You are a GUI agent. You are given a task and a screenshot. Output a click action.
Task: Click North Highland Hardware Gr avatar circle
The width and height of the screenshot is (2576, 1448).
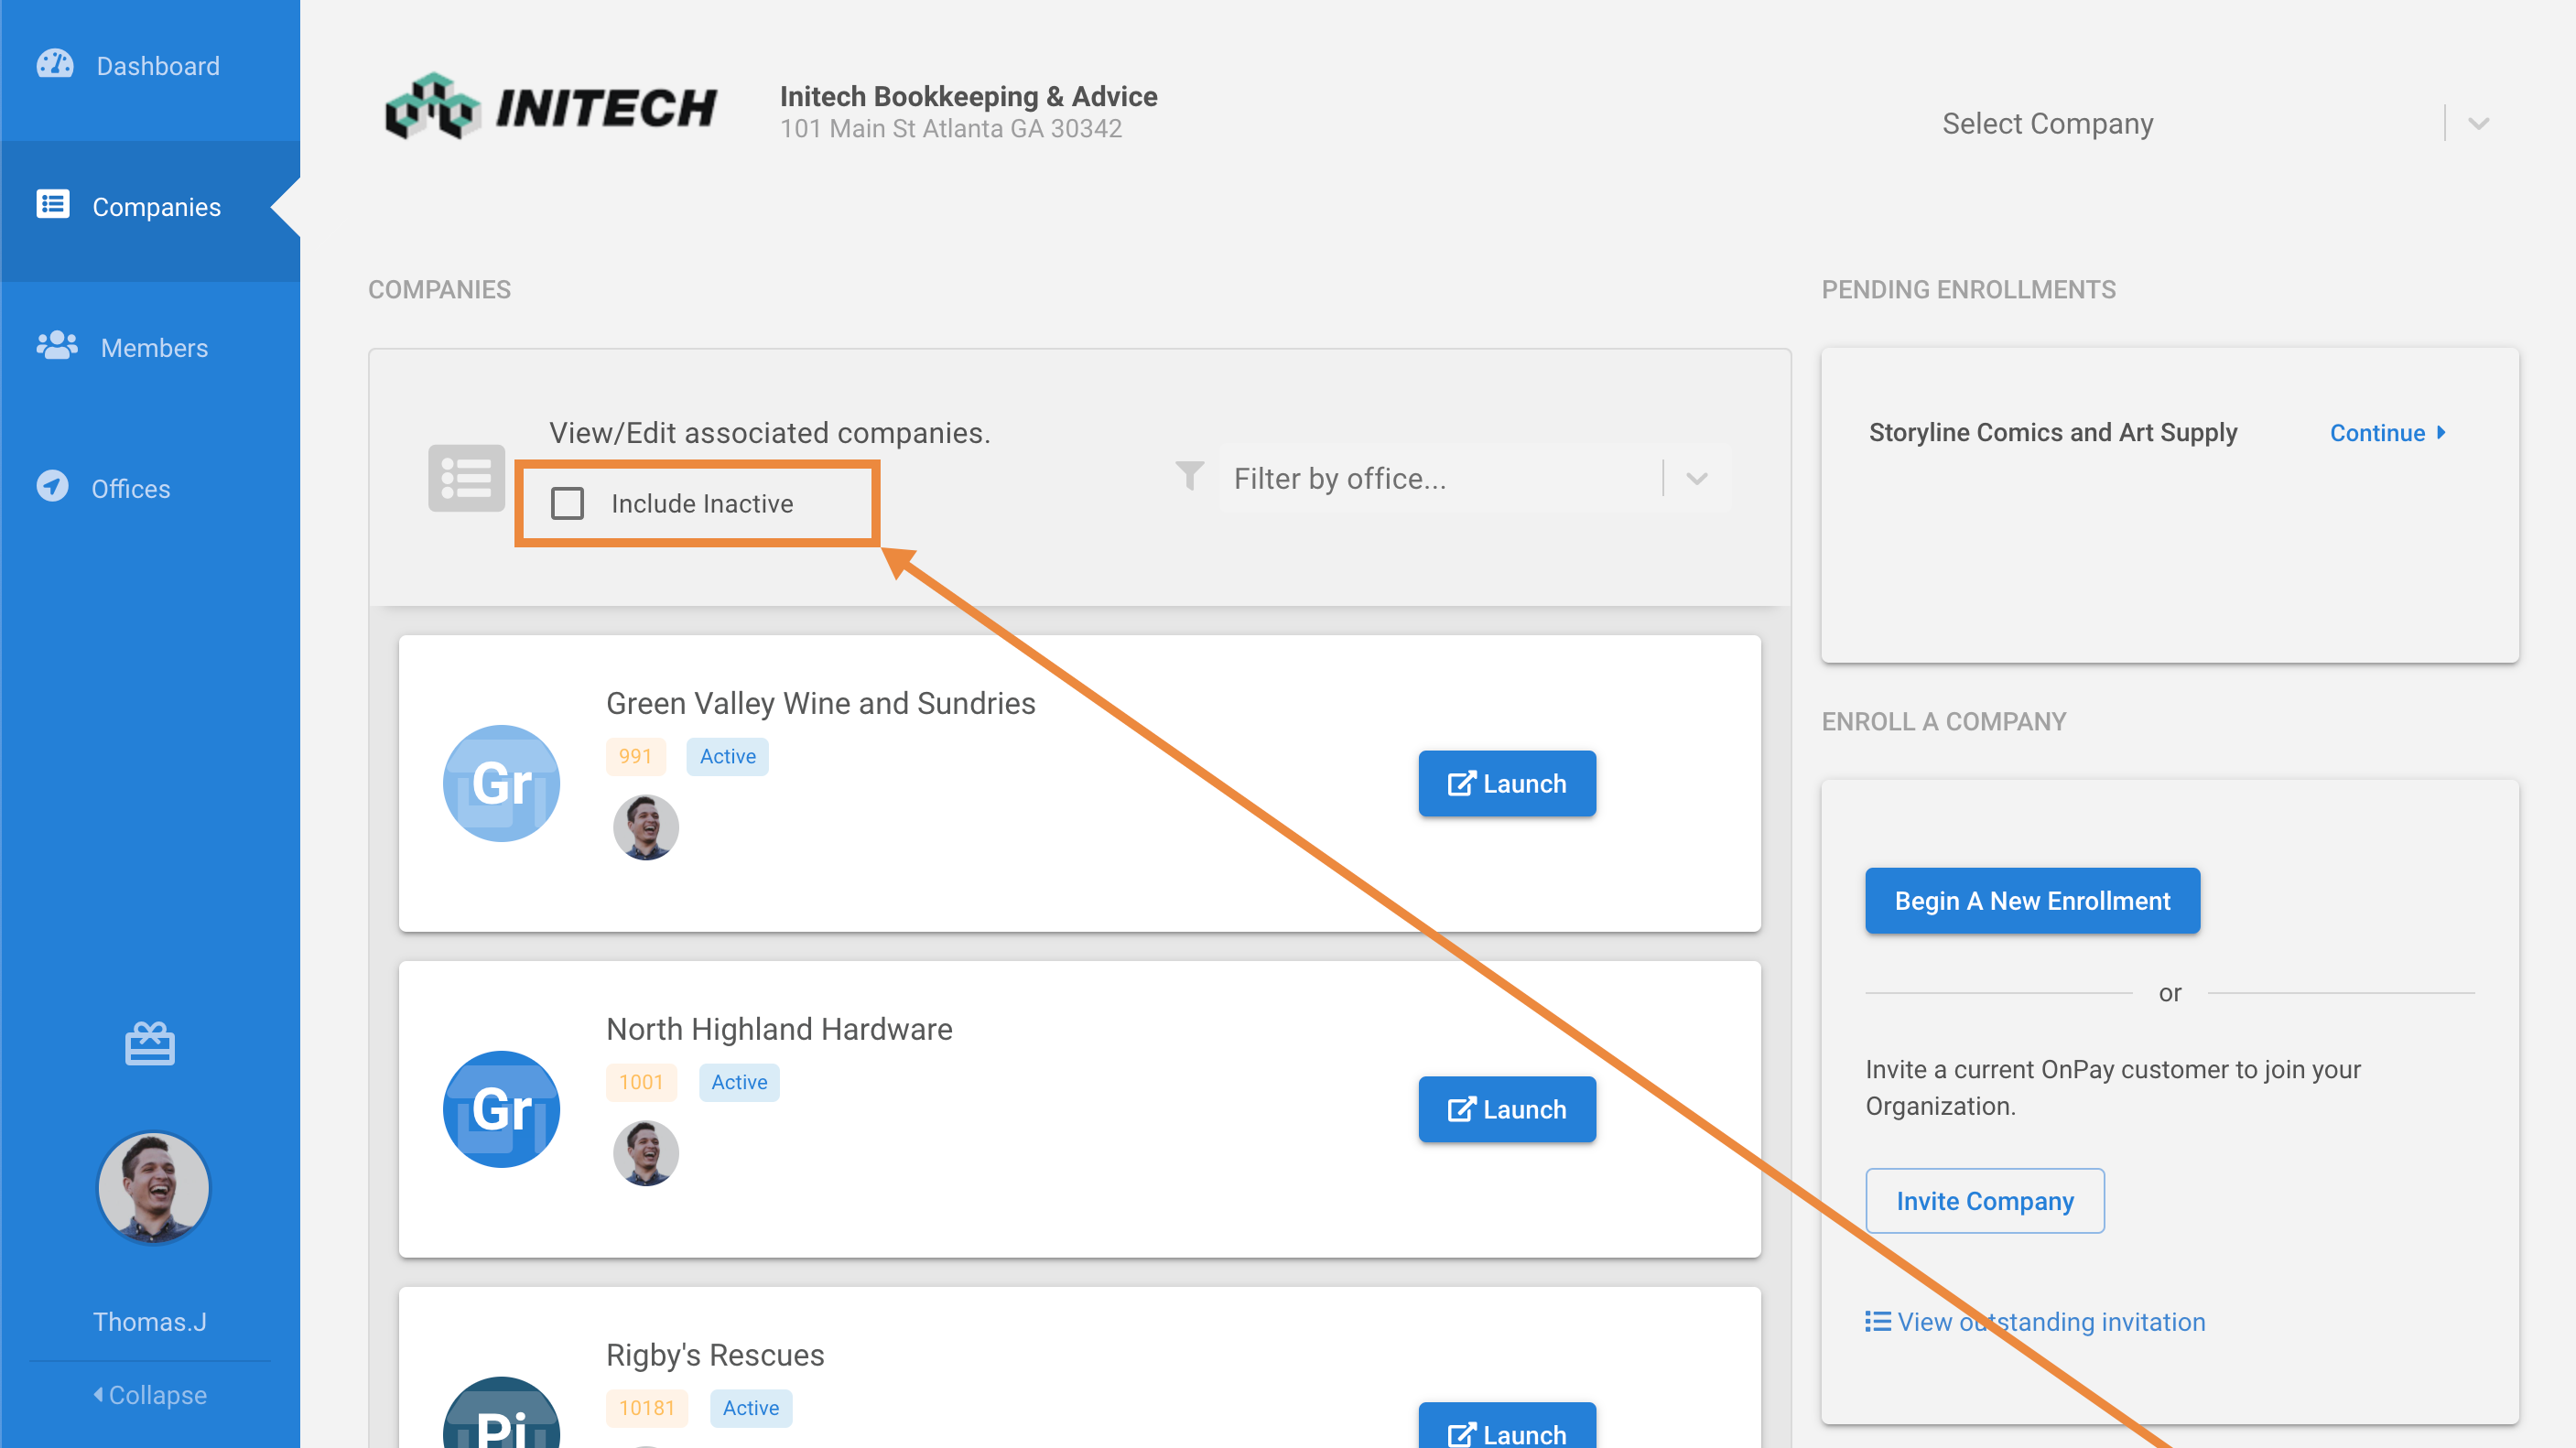coord(501,1109)
